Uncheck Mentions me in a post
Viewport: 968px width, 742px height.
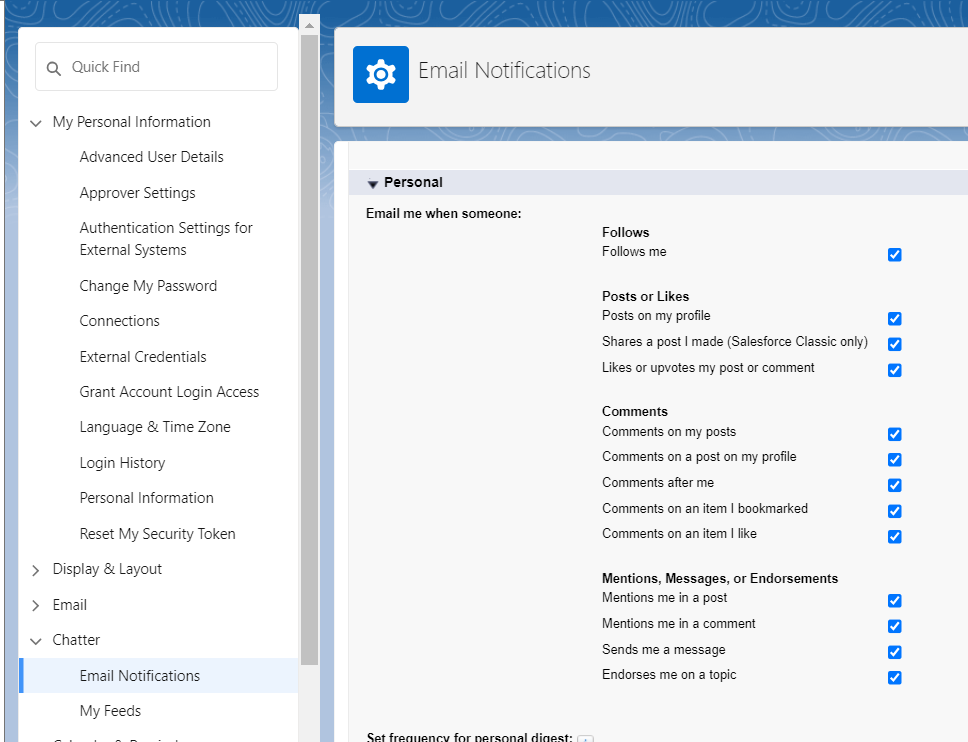click(x=895, y=601)
